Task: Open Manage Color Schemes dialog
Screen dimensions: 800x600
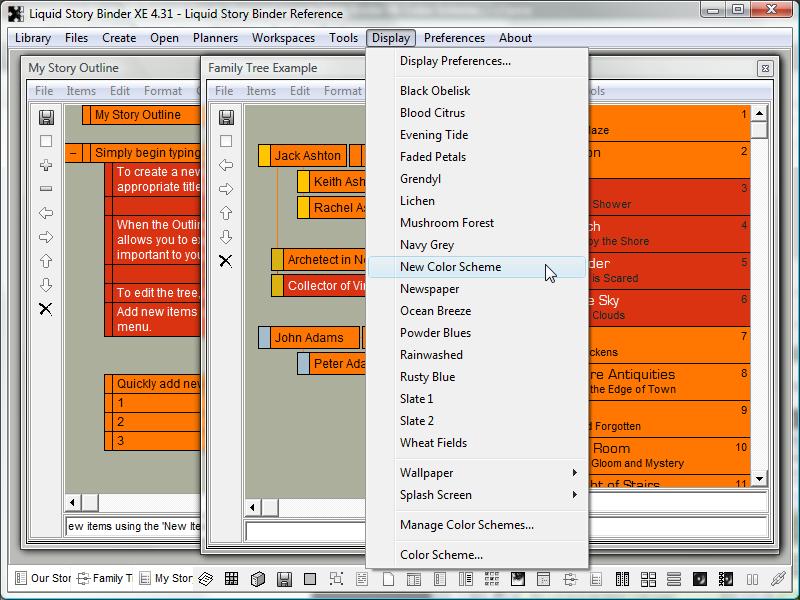Action: [466, 525]
